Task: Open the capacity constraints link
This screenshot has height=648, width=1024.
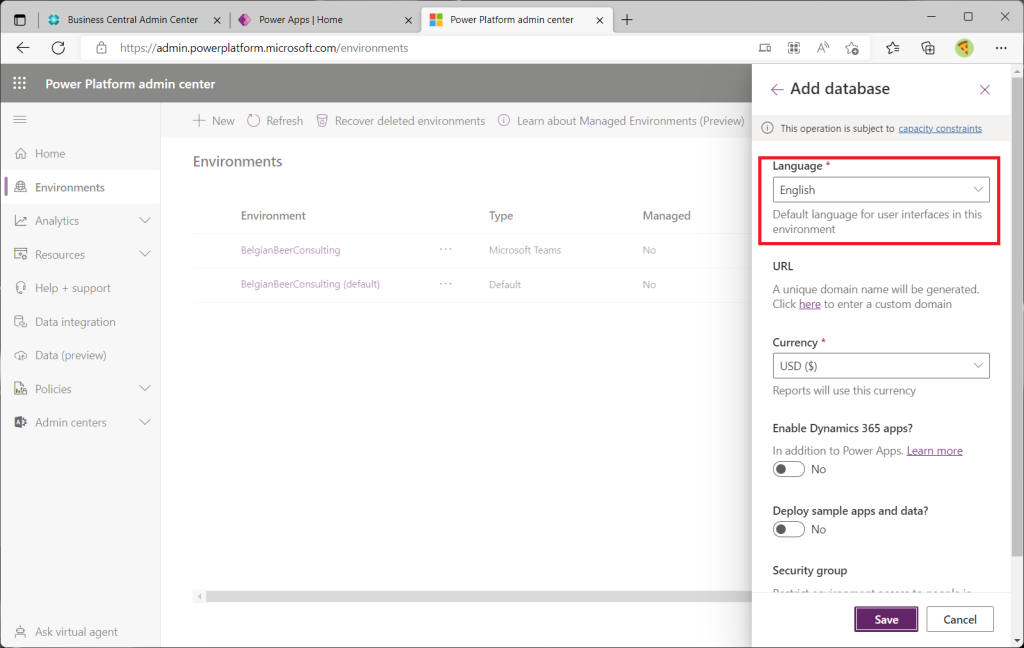Action: 940,129
